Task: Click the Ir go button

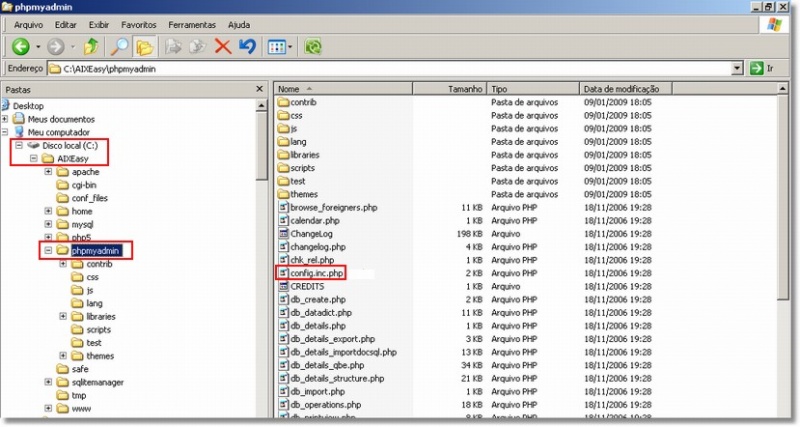Action: (x=762, y=69)
